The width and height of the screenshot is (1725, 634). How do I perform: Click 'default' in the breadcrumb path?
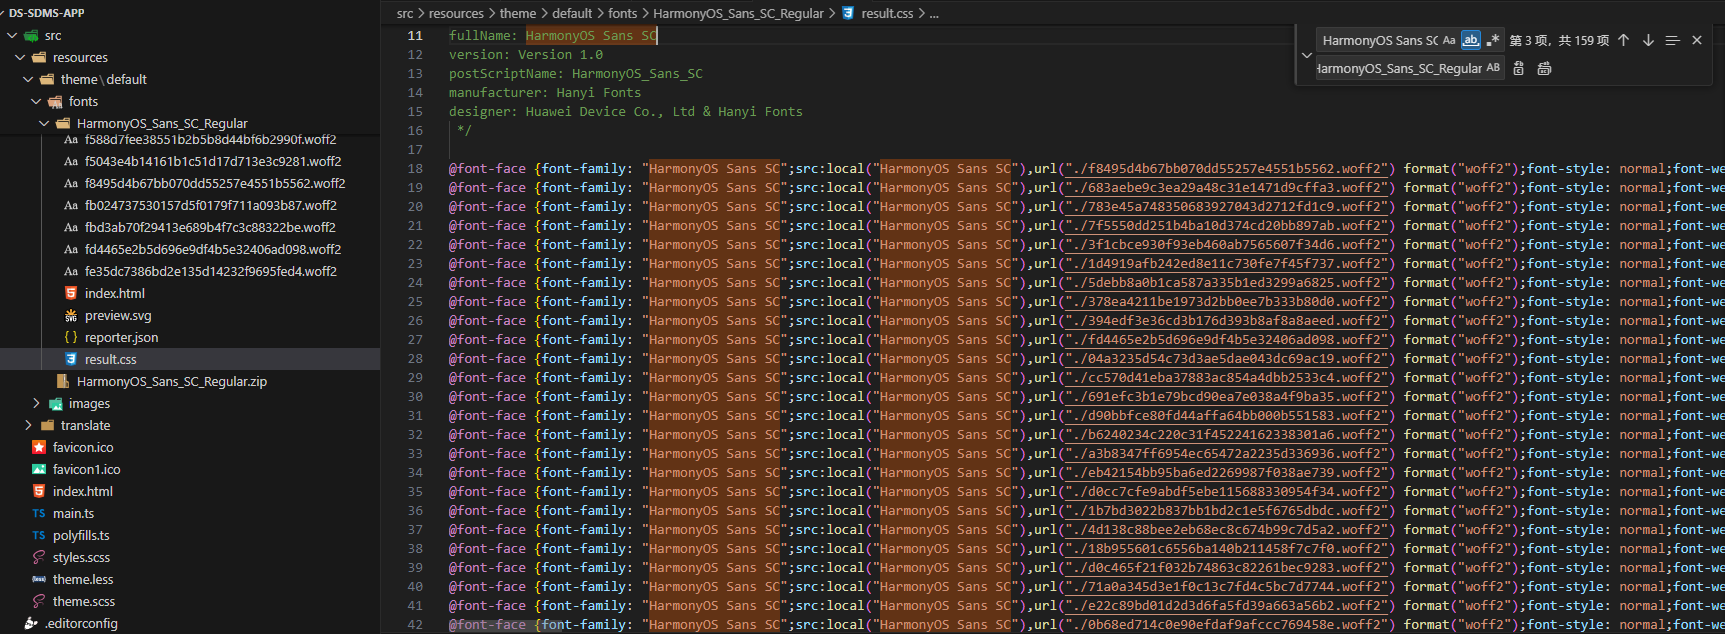[x=572, y=13]
